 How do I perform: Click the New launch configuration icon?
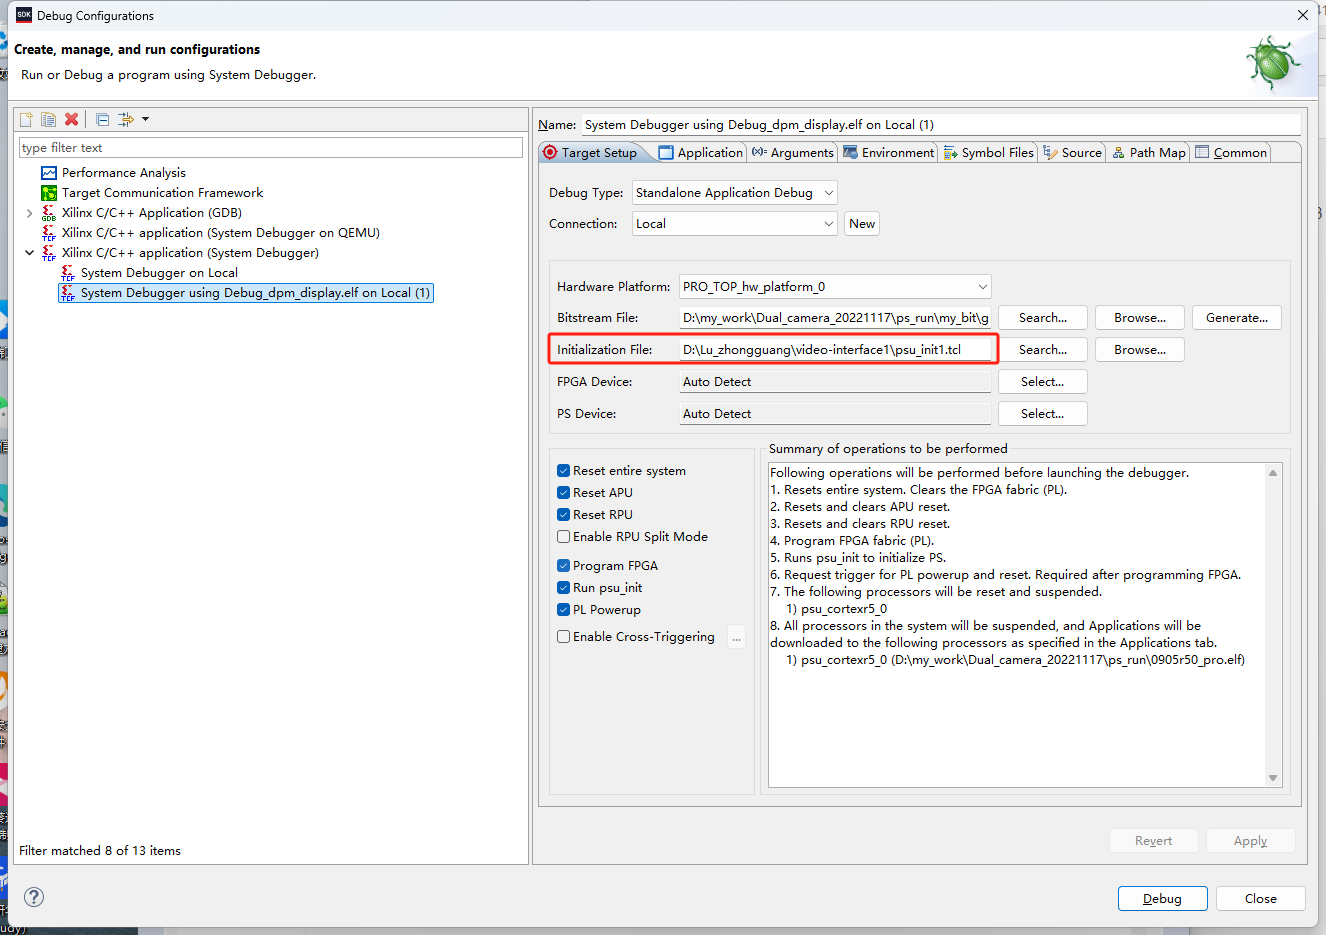(27, 119)
